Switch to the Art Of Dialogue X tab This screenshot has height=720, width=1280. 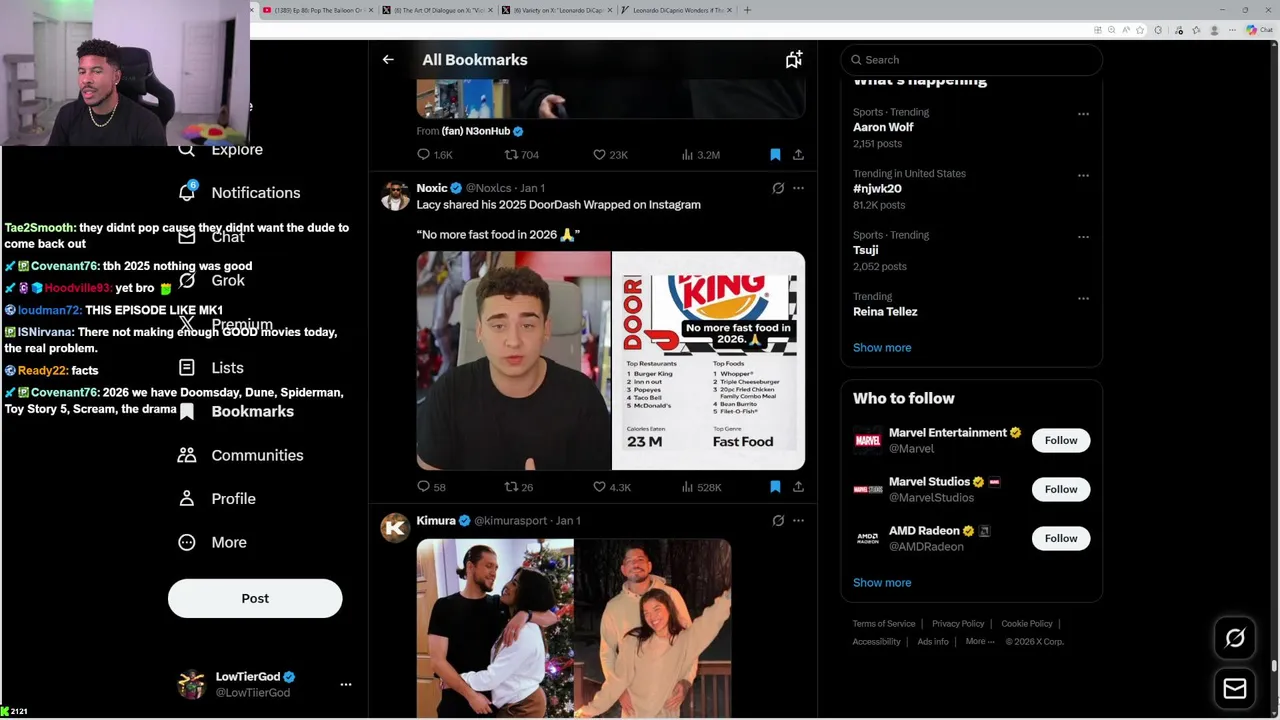(438, 10)
